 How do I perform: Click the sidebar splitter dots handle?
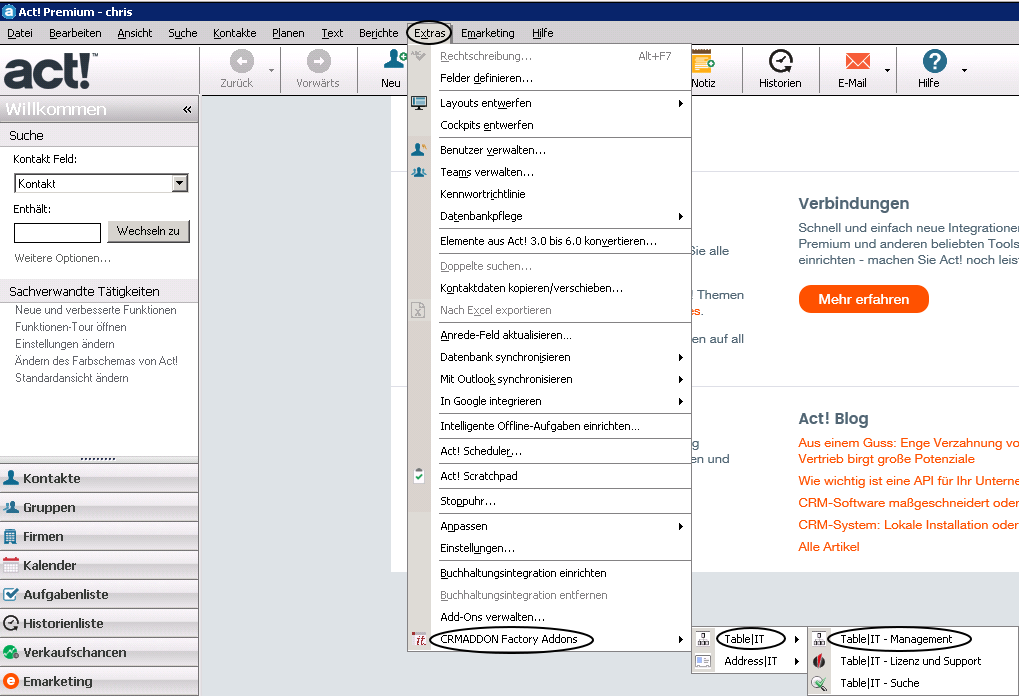pyautogui.click(x=98, y=459)
